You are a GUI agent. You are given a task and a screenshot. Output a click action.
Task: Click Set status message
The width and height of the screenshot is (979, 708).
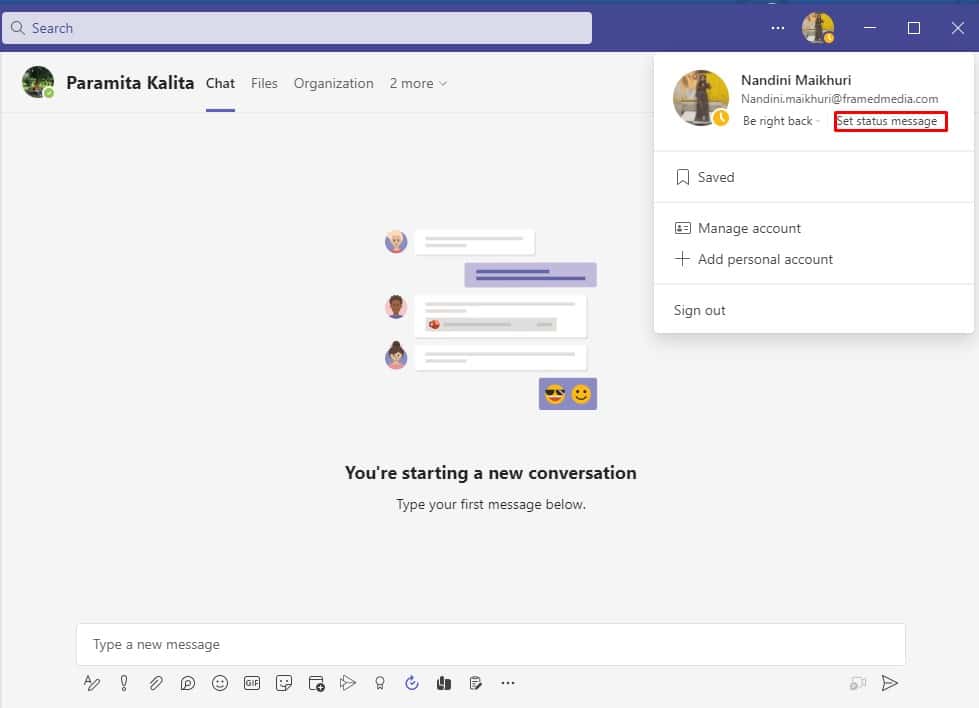(x=889, y=120)
